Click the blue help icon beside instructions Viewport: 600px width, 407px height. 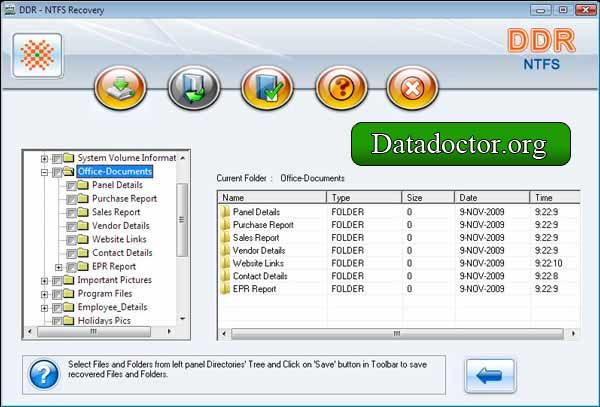tap(44, 374)
